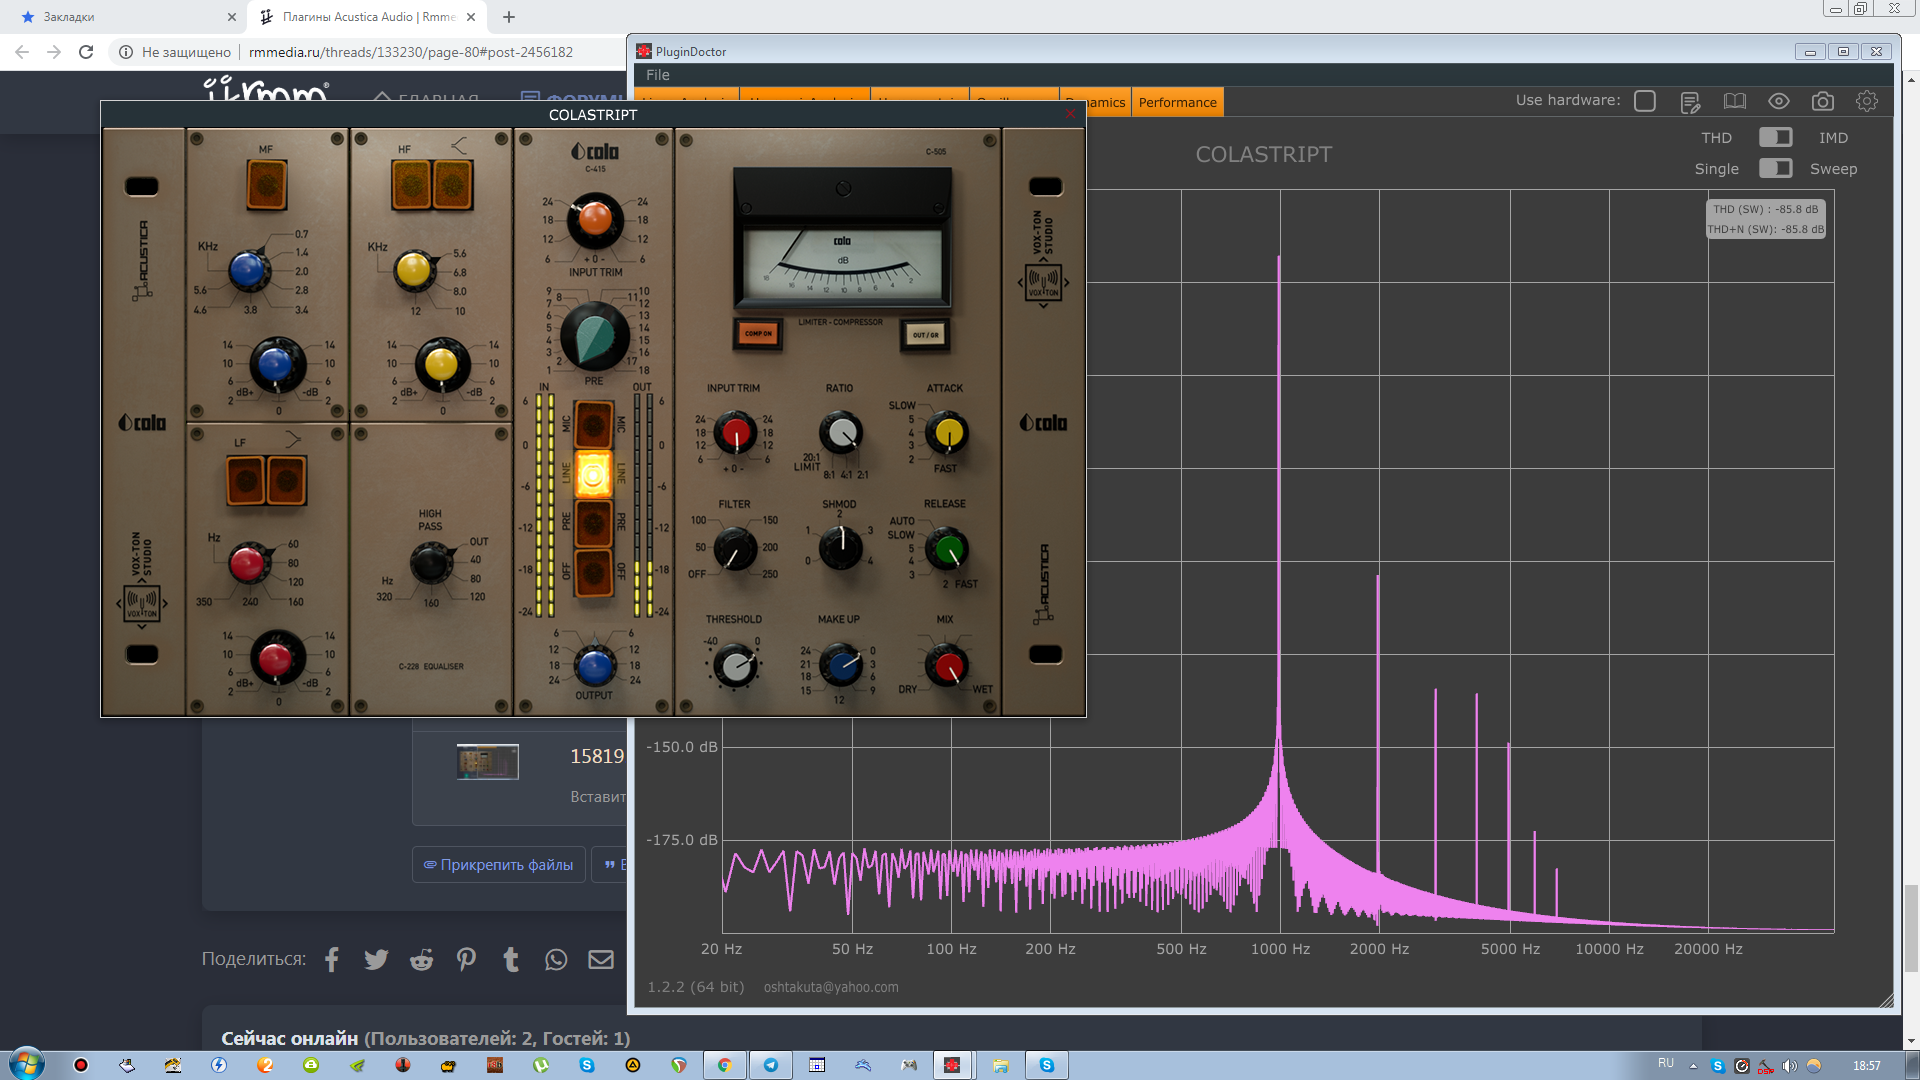Open the oshtakuta@yahoo.com link
Image resolution: width=1920 pixels, height=1080 pixels.
point(831,987)
